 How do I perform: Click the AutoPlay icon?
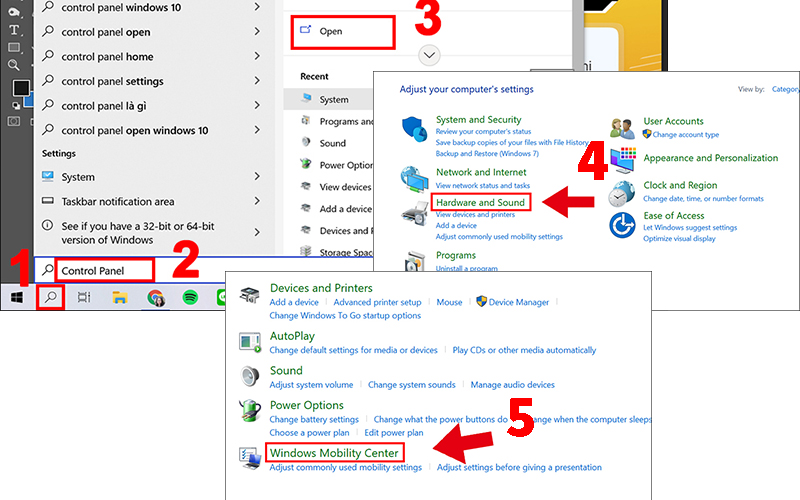coord(250,342)
